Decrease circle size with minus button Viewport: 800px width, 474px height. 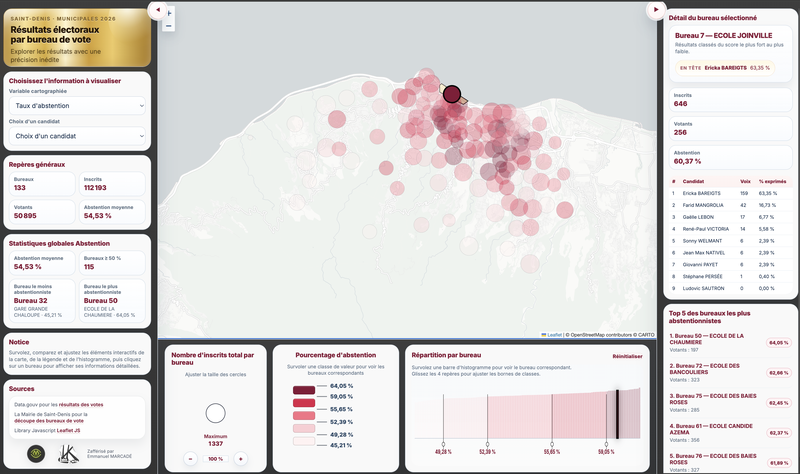click(x=191, y=459)
